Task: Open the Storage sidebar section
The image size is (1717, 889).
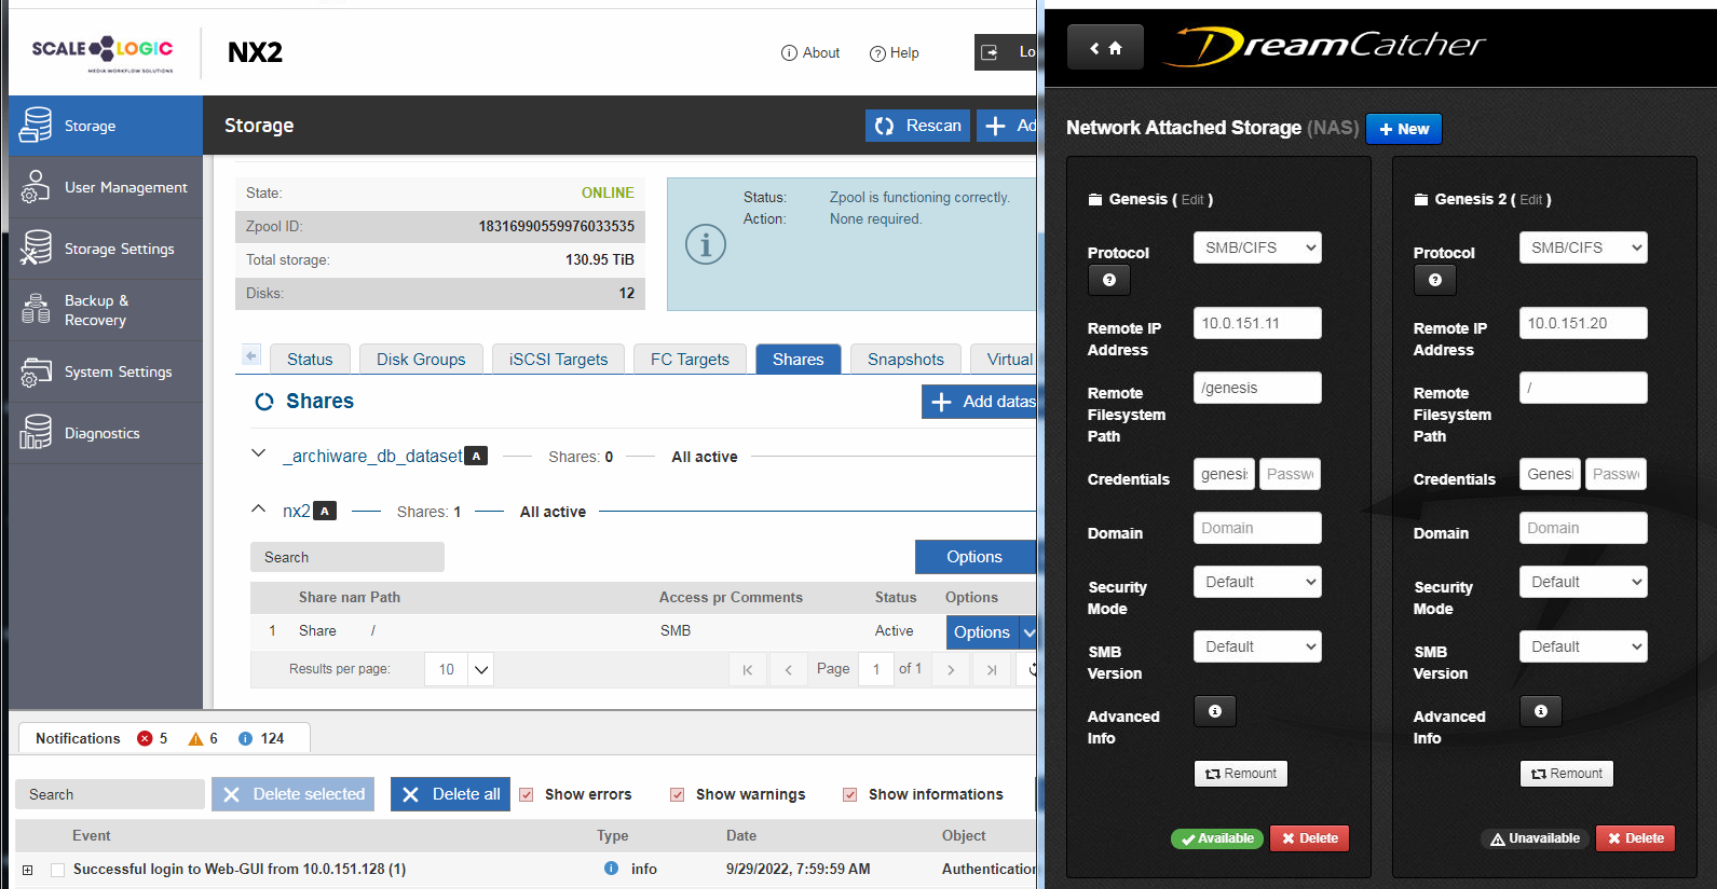Action: pos(106,126)
